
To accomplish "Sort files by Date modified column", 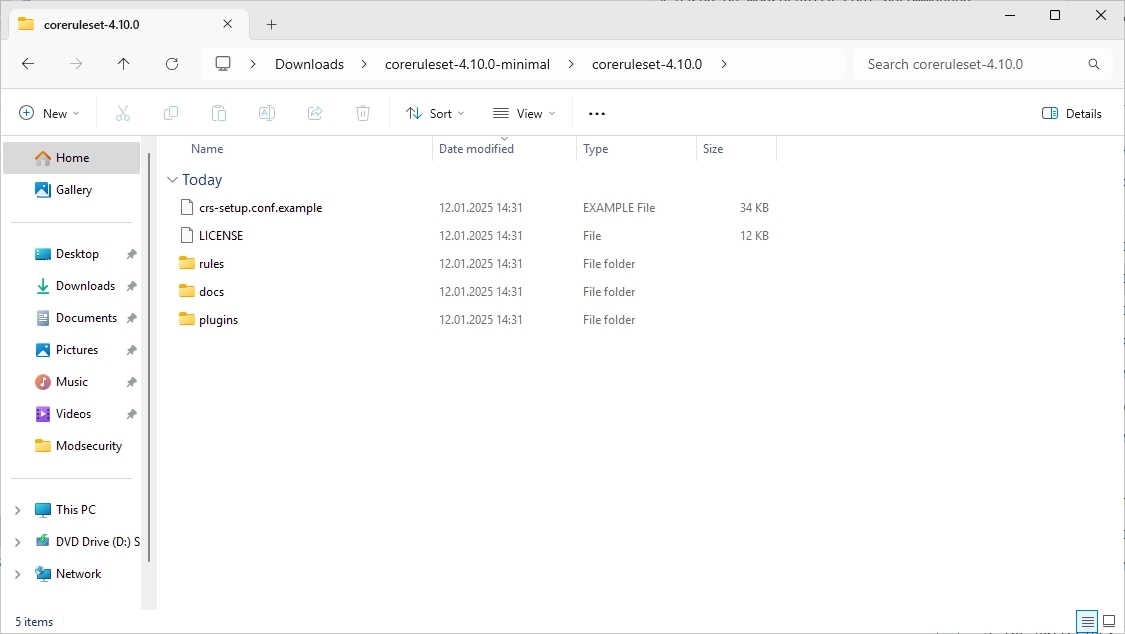I will pyautogui.click(x=476, y=149).
